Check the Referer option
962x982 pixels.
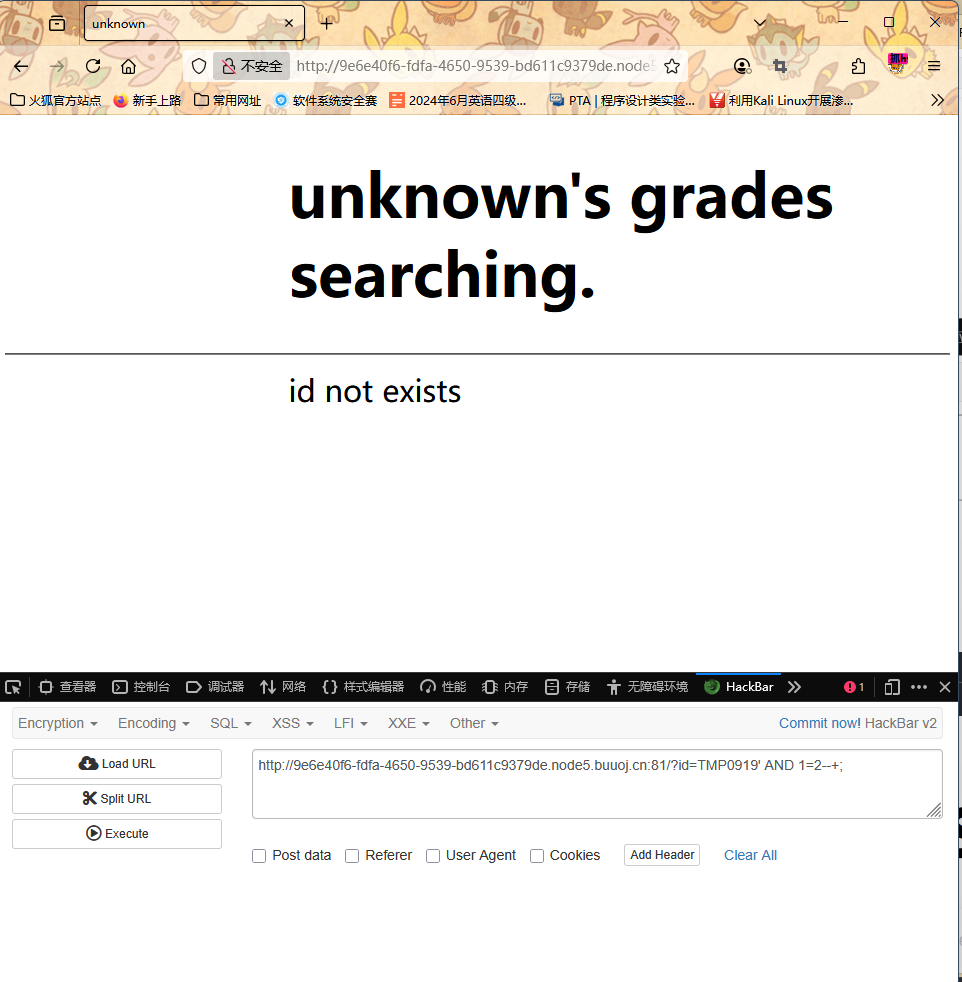pyautogui.click(x=352, y=856)
